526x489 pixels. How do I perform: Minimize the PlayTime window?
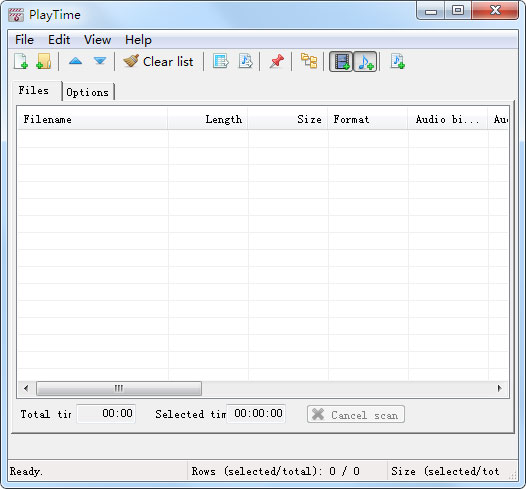point(431,10)
